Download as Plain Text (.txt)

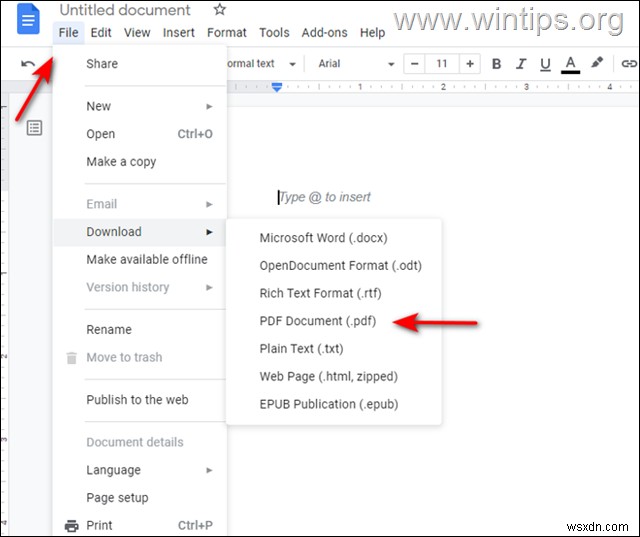(x=334, y=349)
